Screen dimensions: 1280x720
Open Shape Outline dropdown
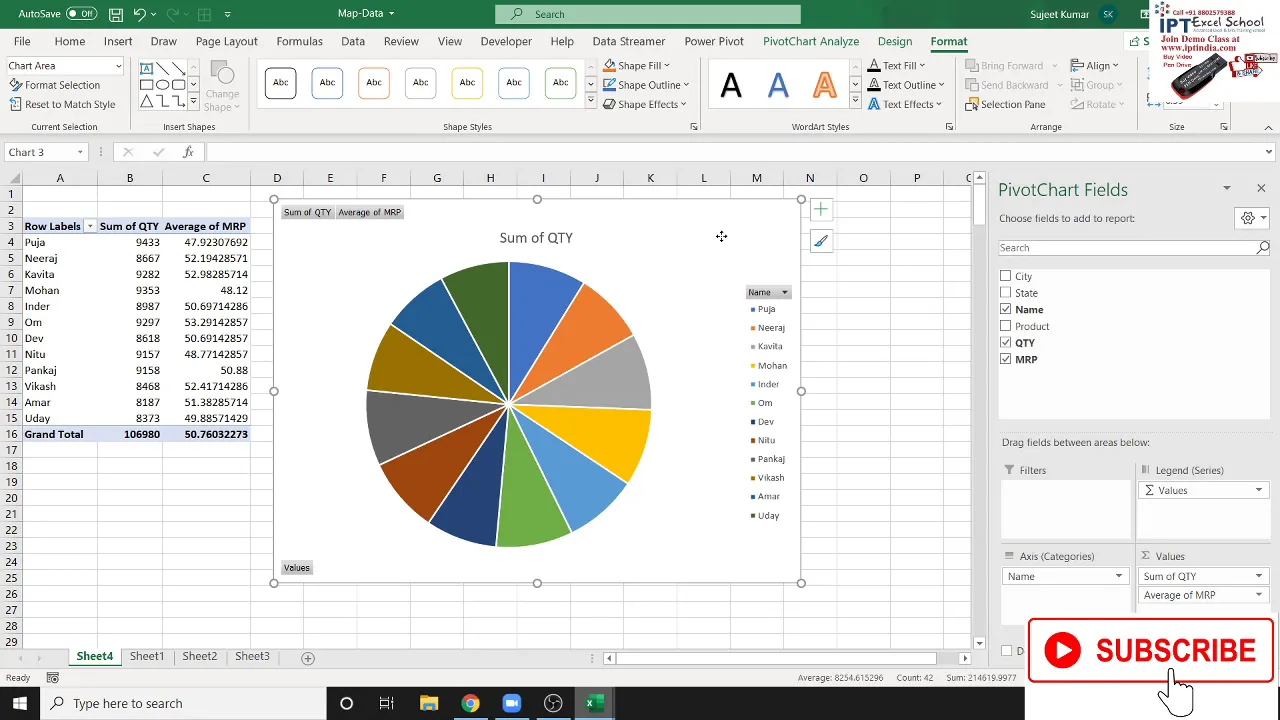(686, 85)
